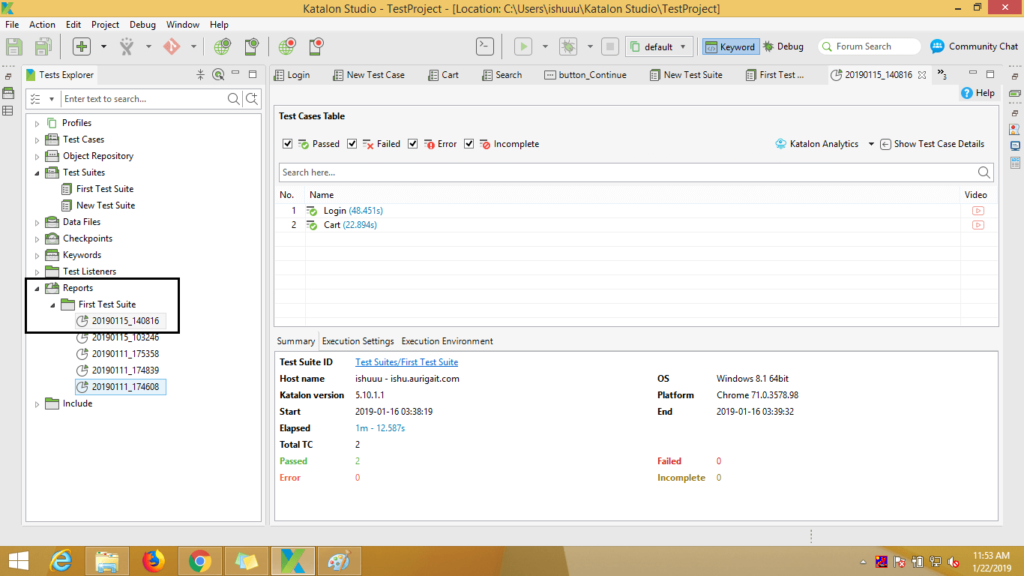Click the Debug bug icon in toolbar
The image size is (1024, 576).
pyautogui.click(x=568, y=46)
